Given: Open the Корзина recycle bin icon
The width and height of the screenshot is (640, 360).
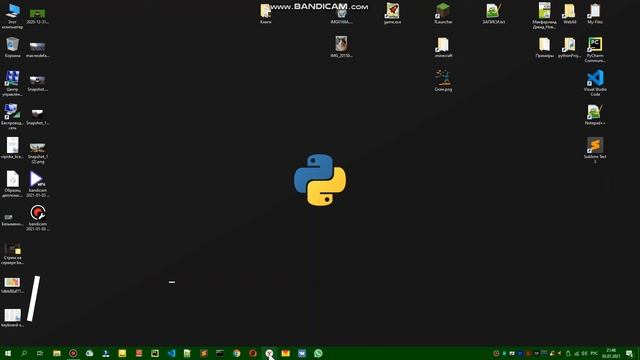Looking at the screenshot, I should [12, 47].
